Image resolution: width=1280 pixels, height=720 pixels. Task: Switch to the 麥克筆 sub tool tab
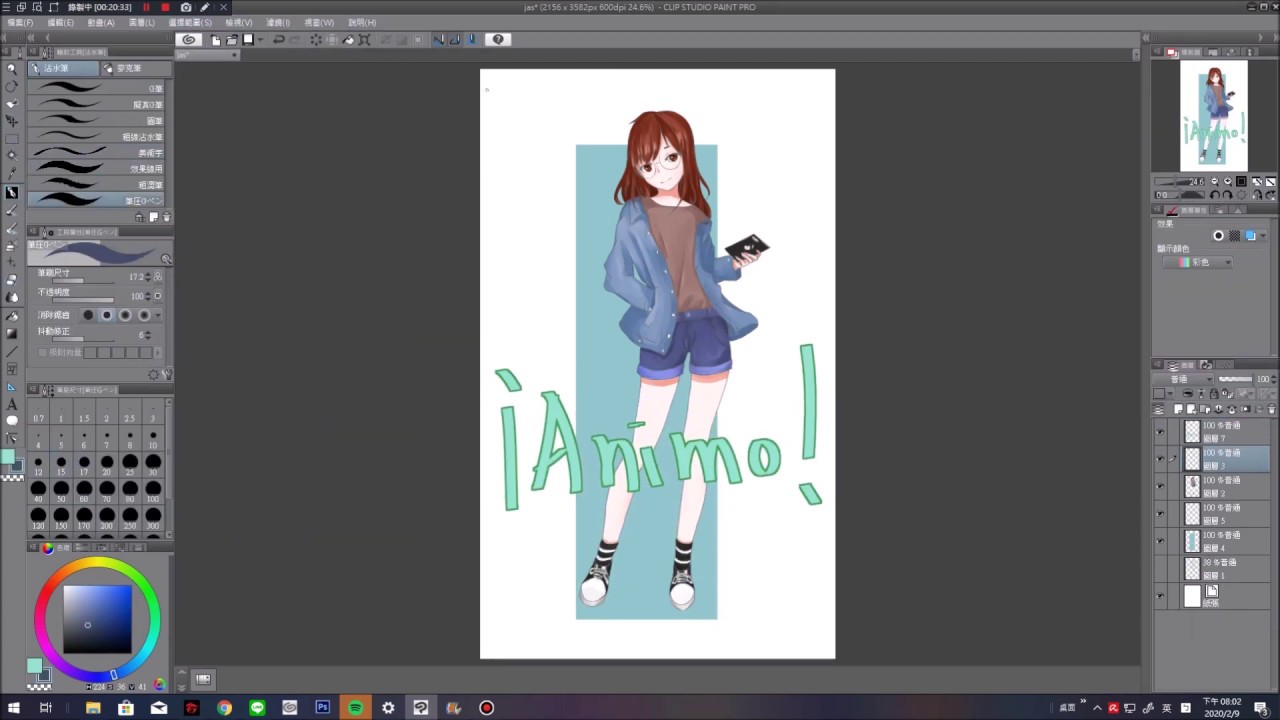[x=135, y=68]
